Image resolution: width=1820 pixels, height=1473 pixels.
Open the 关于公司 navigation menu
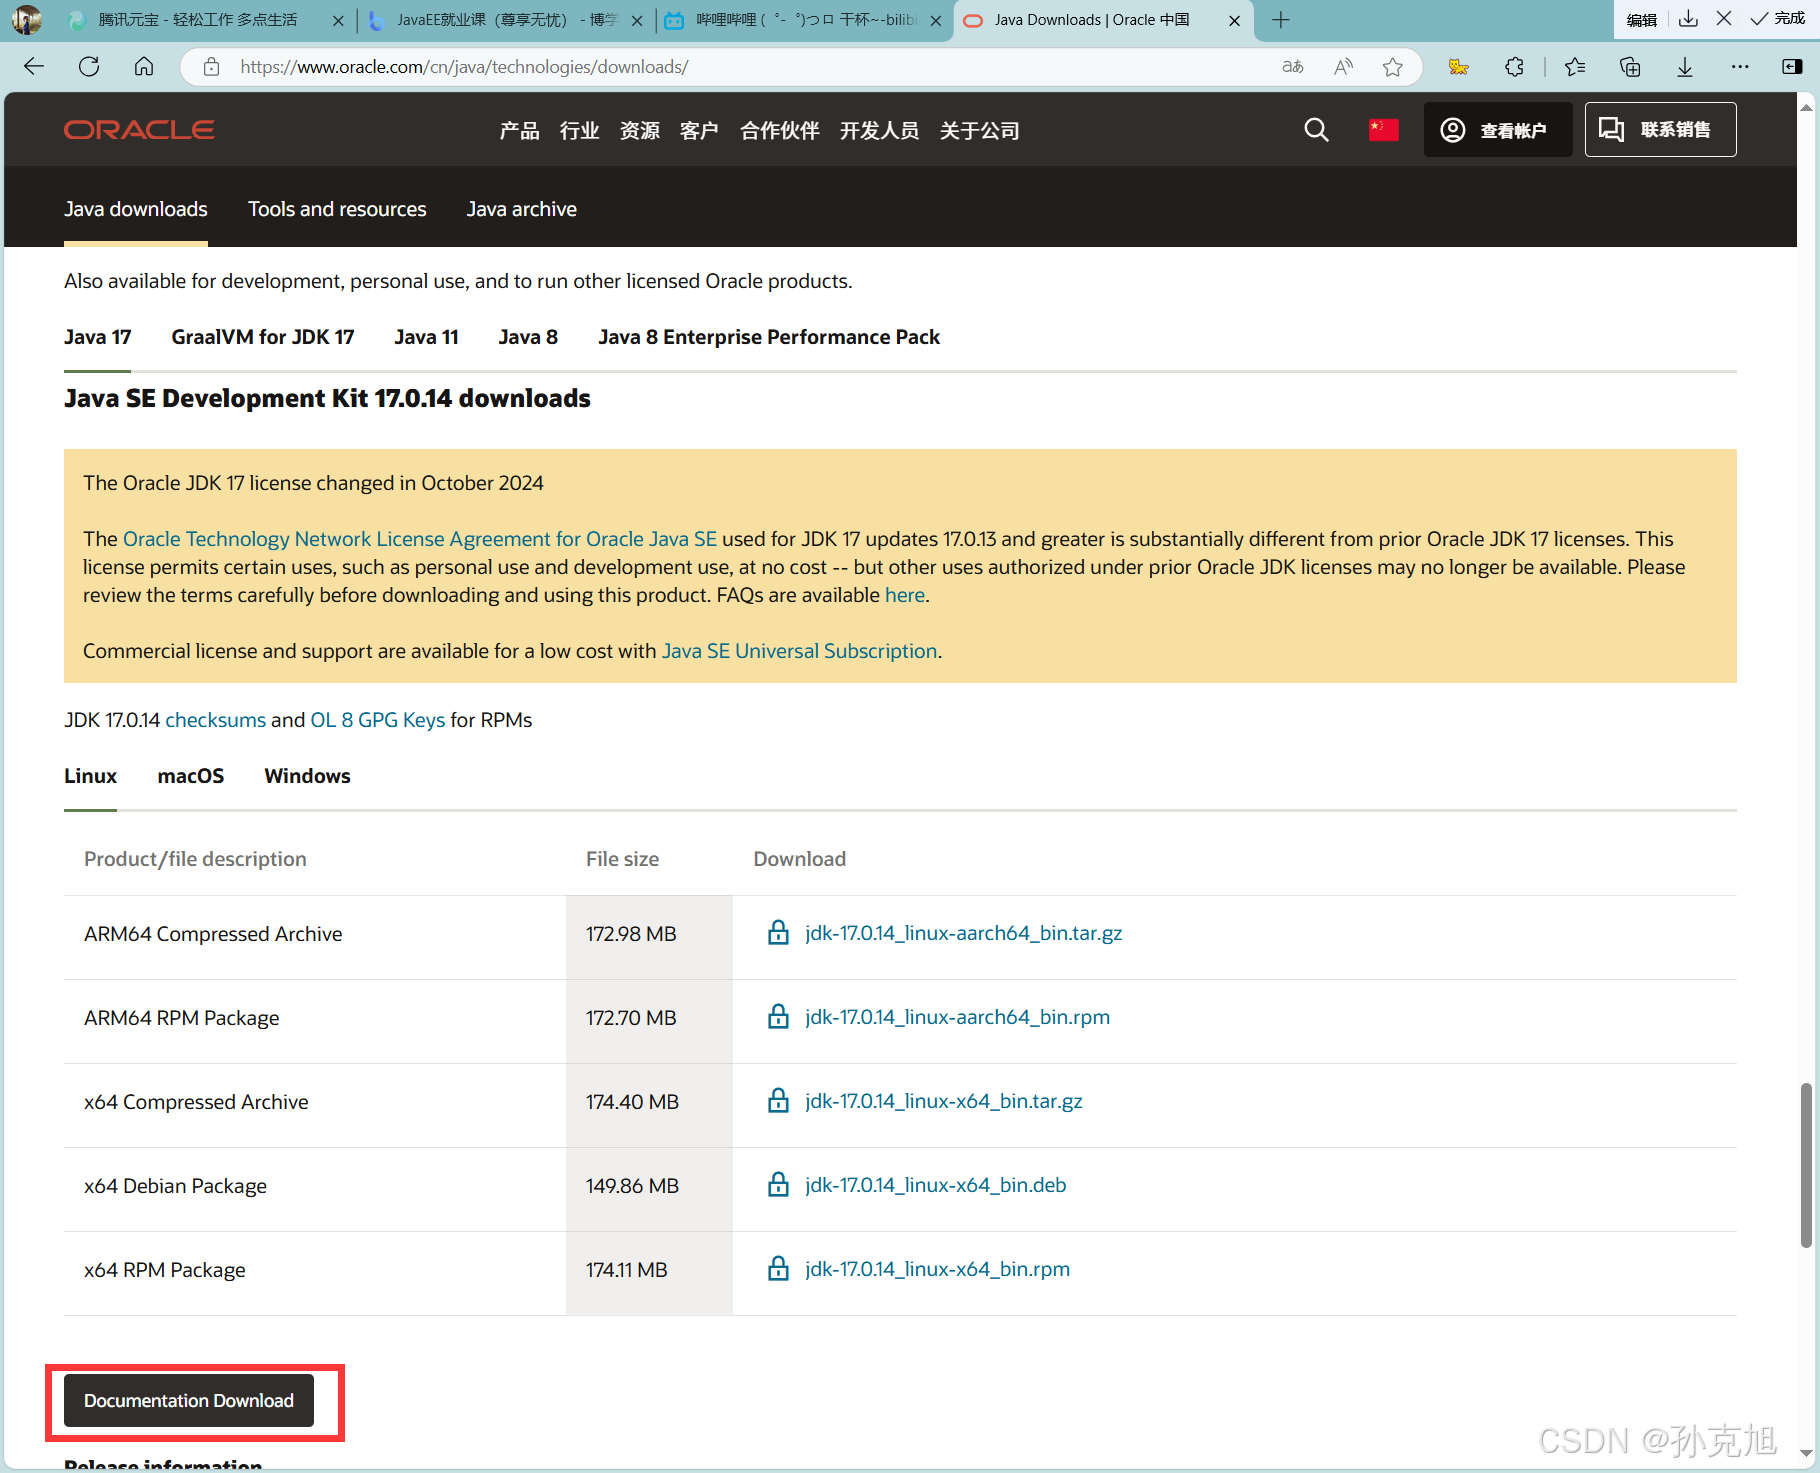[x=979, y=131]
